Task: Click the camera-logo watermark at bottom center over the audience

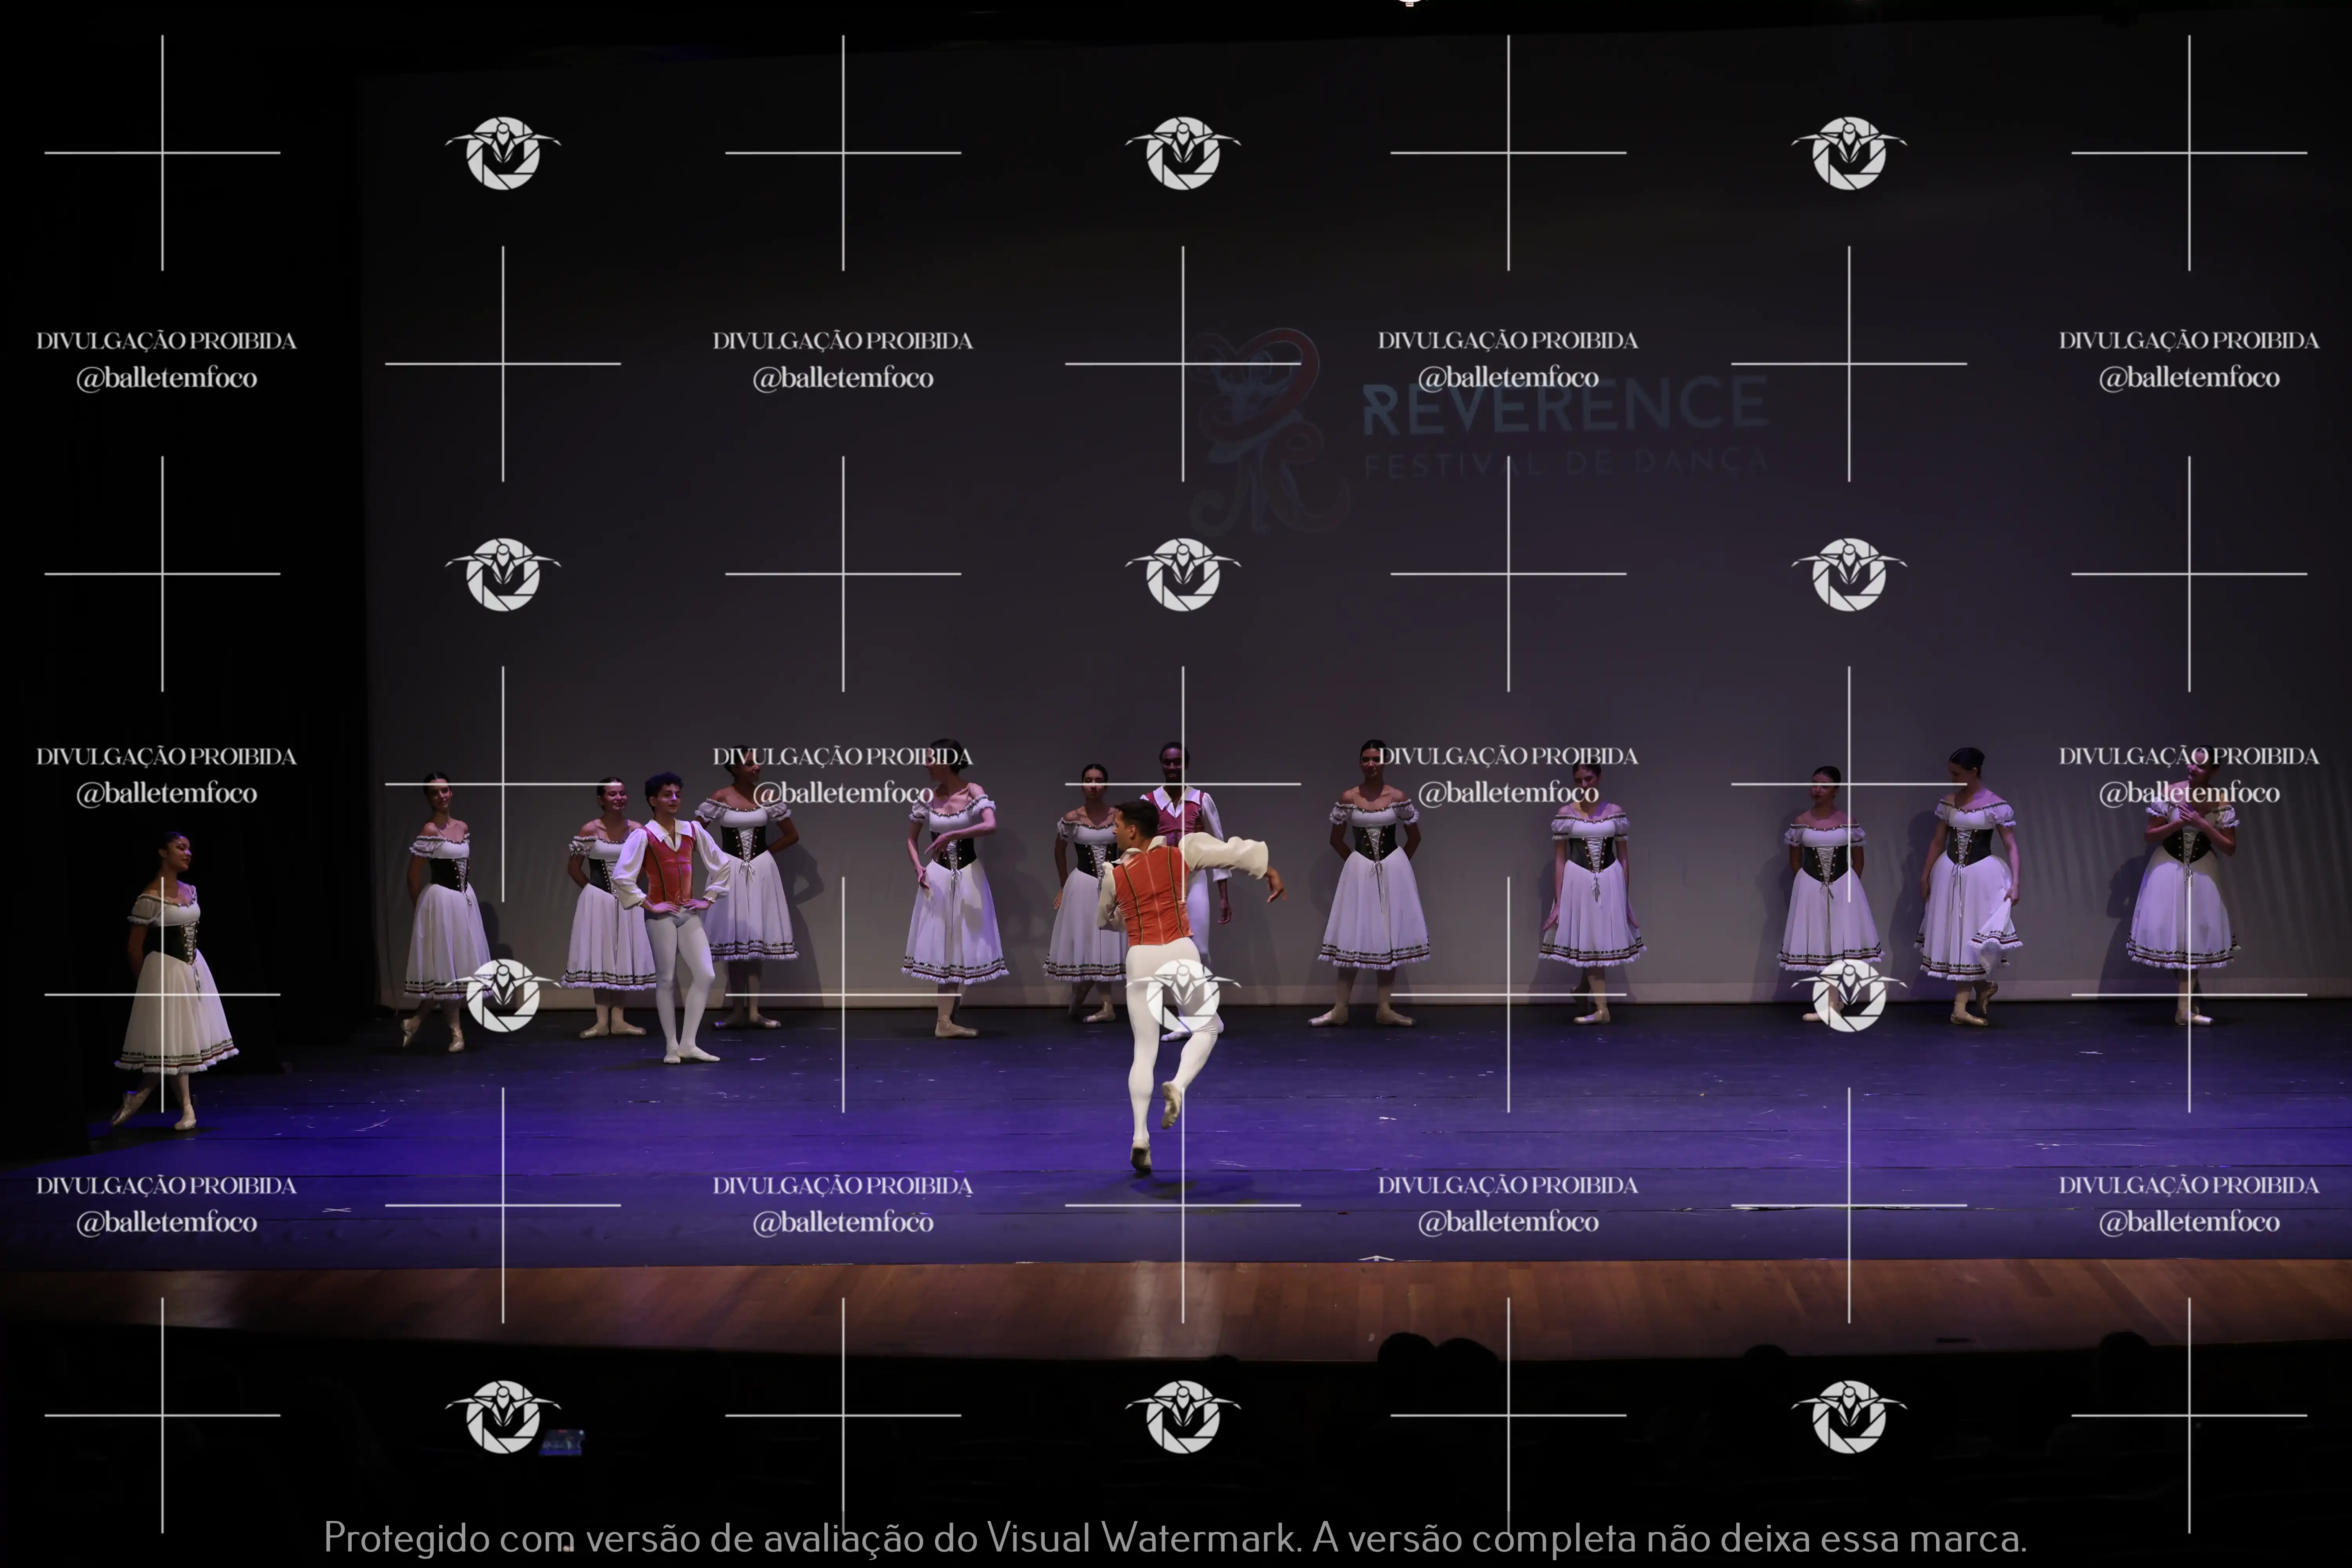Action: [x=1183, y=1415]
